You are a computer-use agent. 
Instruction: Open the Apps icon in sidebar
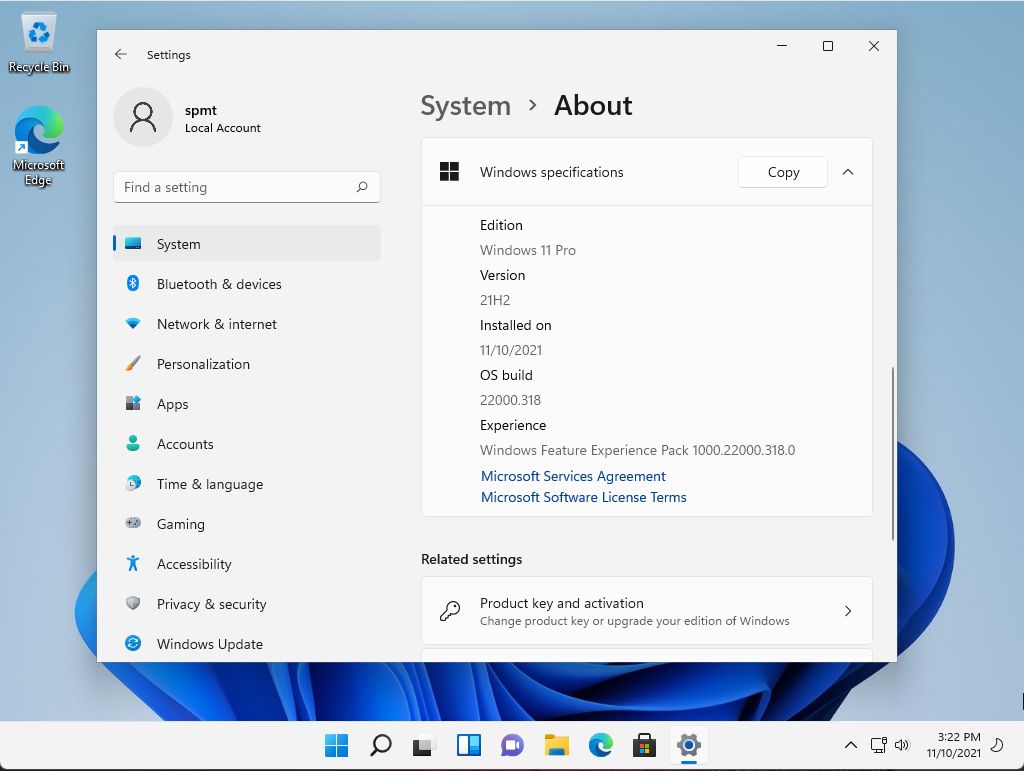click(133, 403)
